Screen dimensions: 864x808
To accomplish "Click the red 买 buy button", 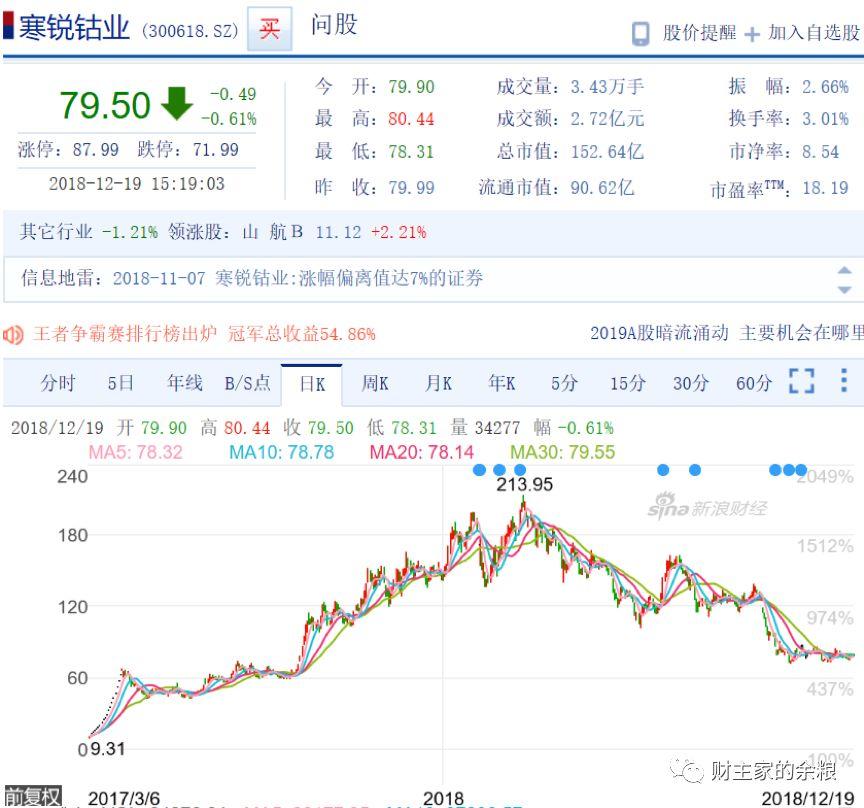I will 269,29.
